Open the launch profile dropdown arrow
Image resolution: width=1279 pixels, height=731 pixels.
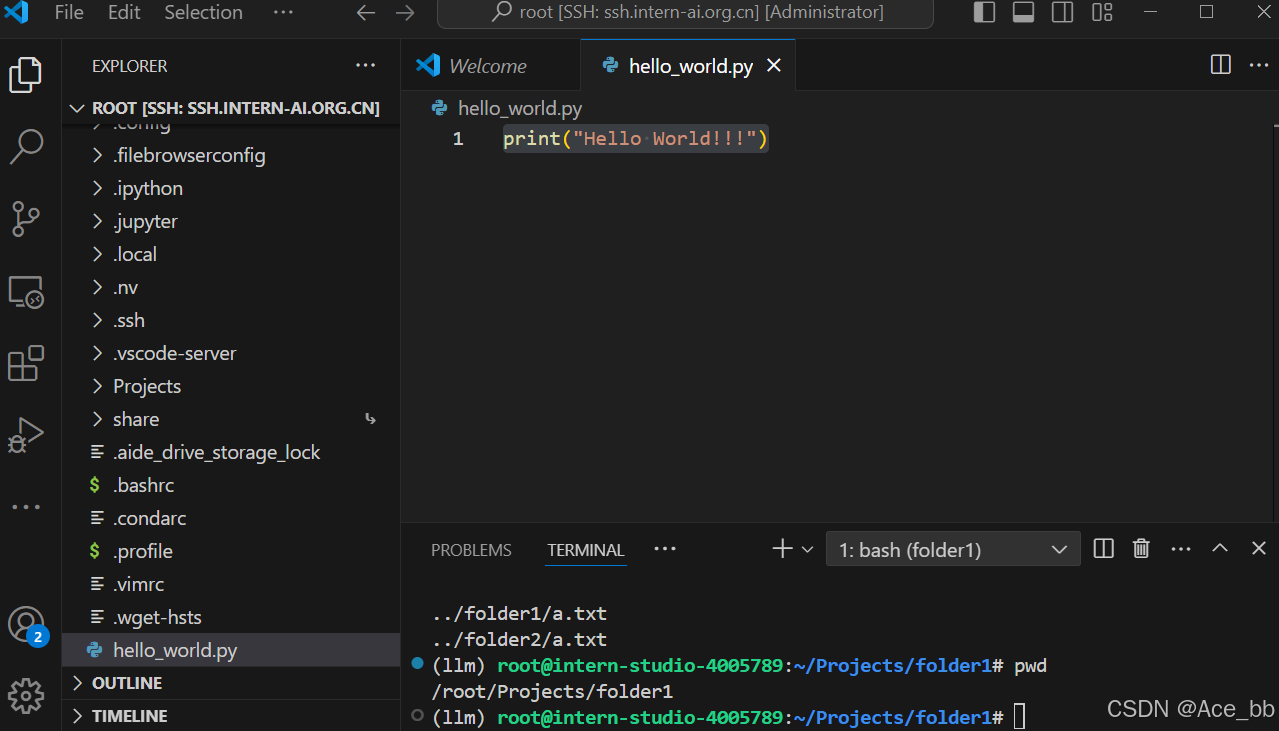(x=807, y=549)
